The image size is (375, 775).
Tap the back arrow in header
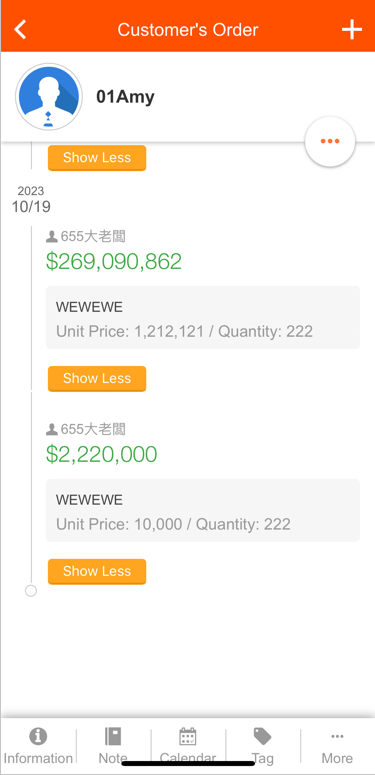20,29
